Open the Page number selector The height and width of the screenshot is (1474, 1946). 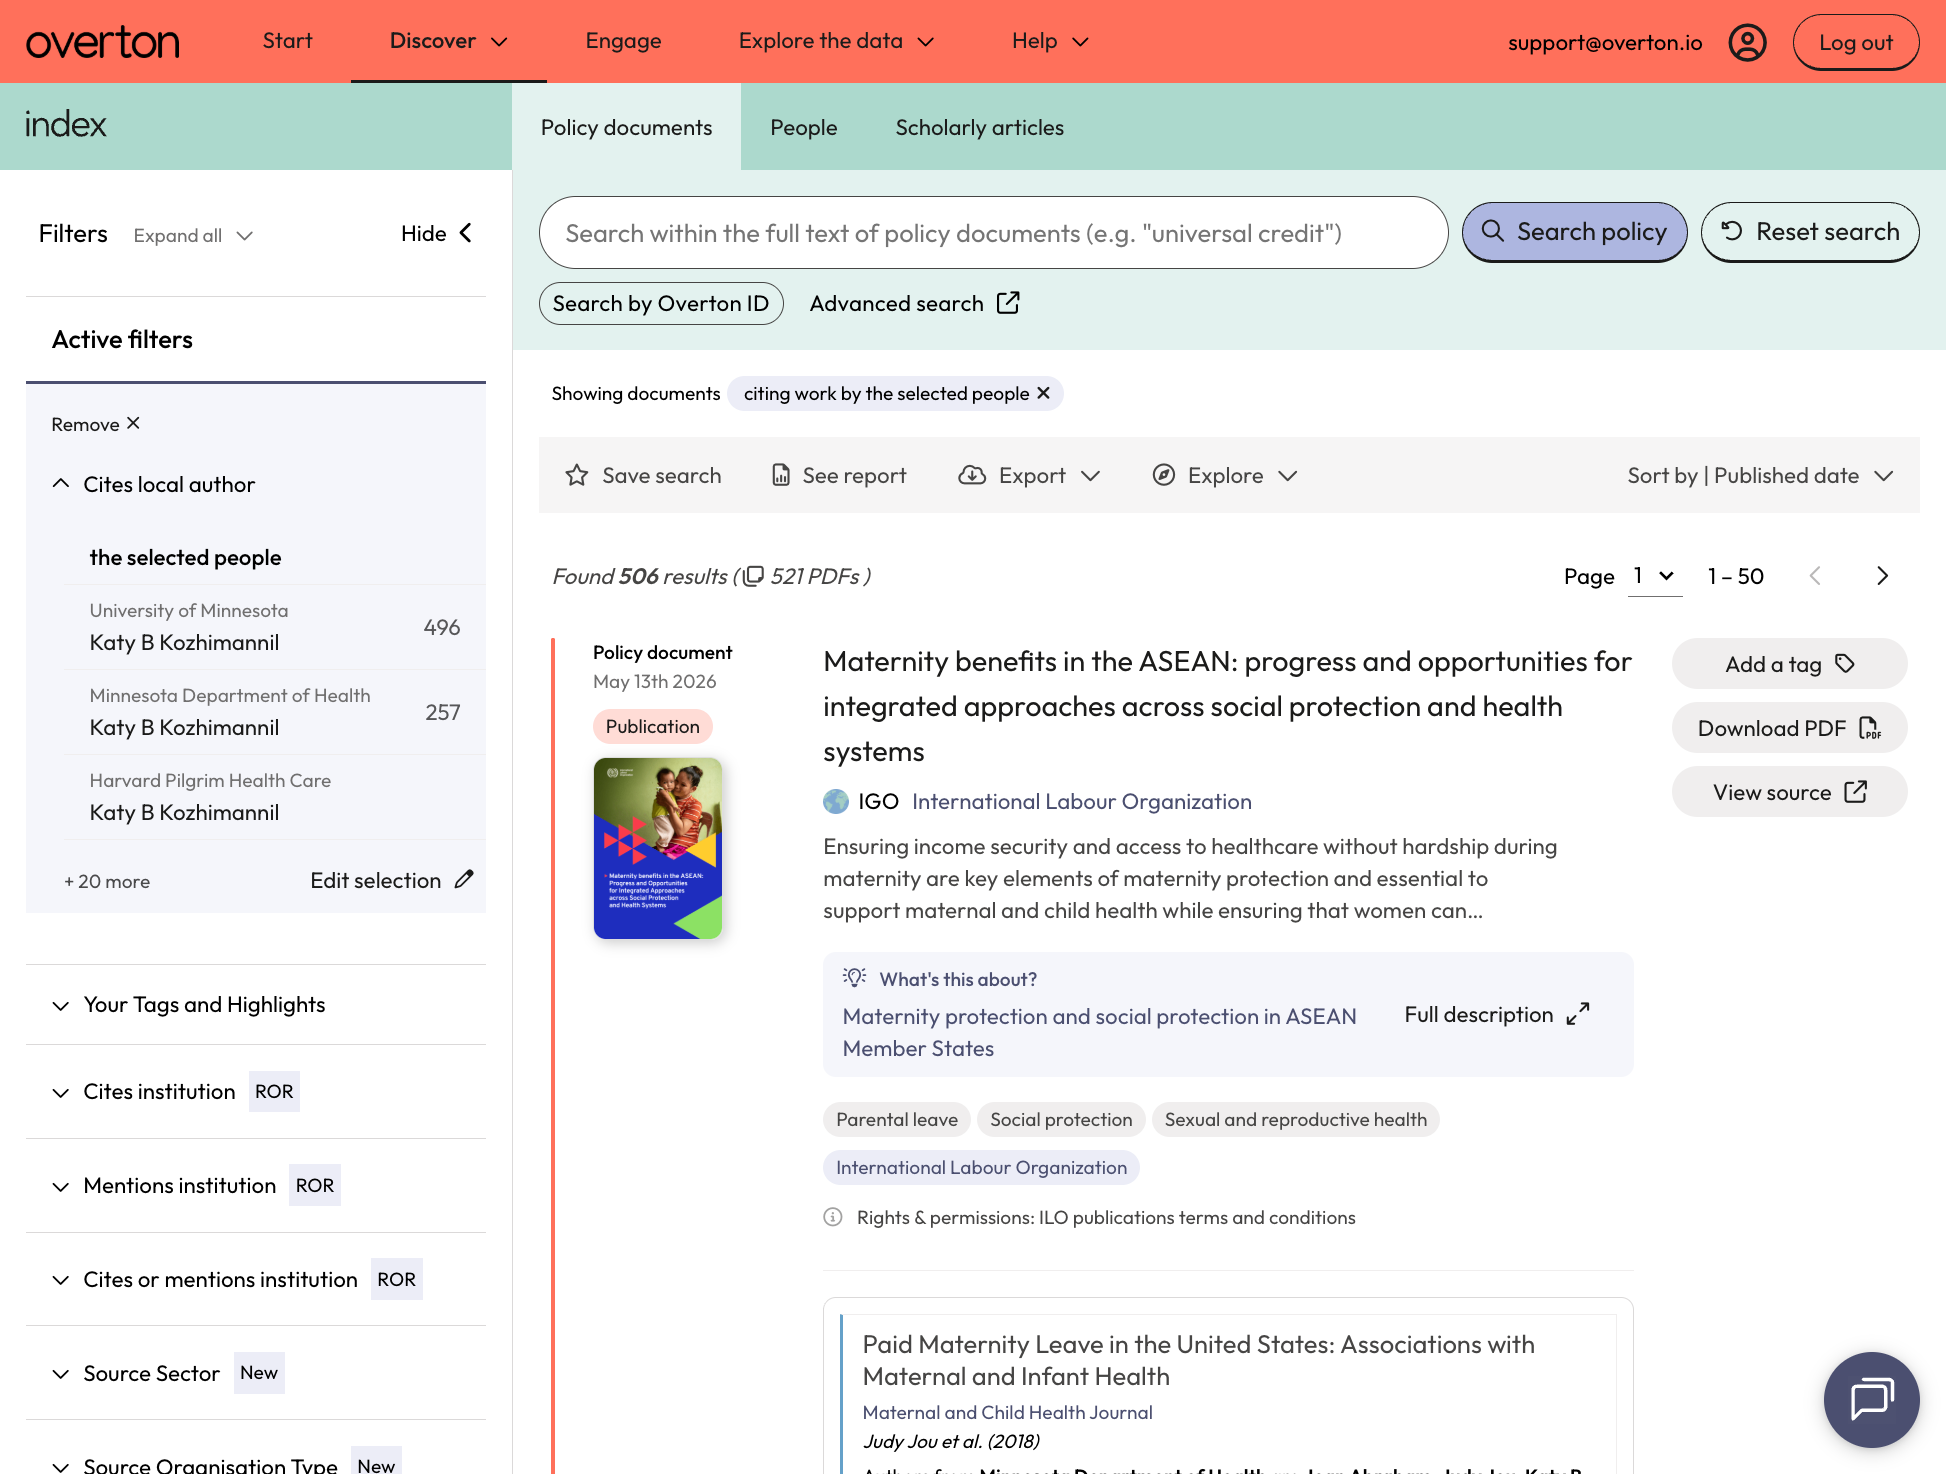click(x=1655, y=576)
